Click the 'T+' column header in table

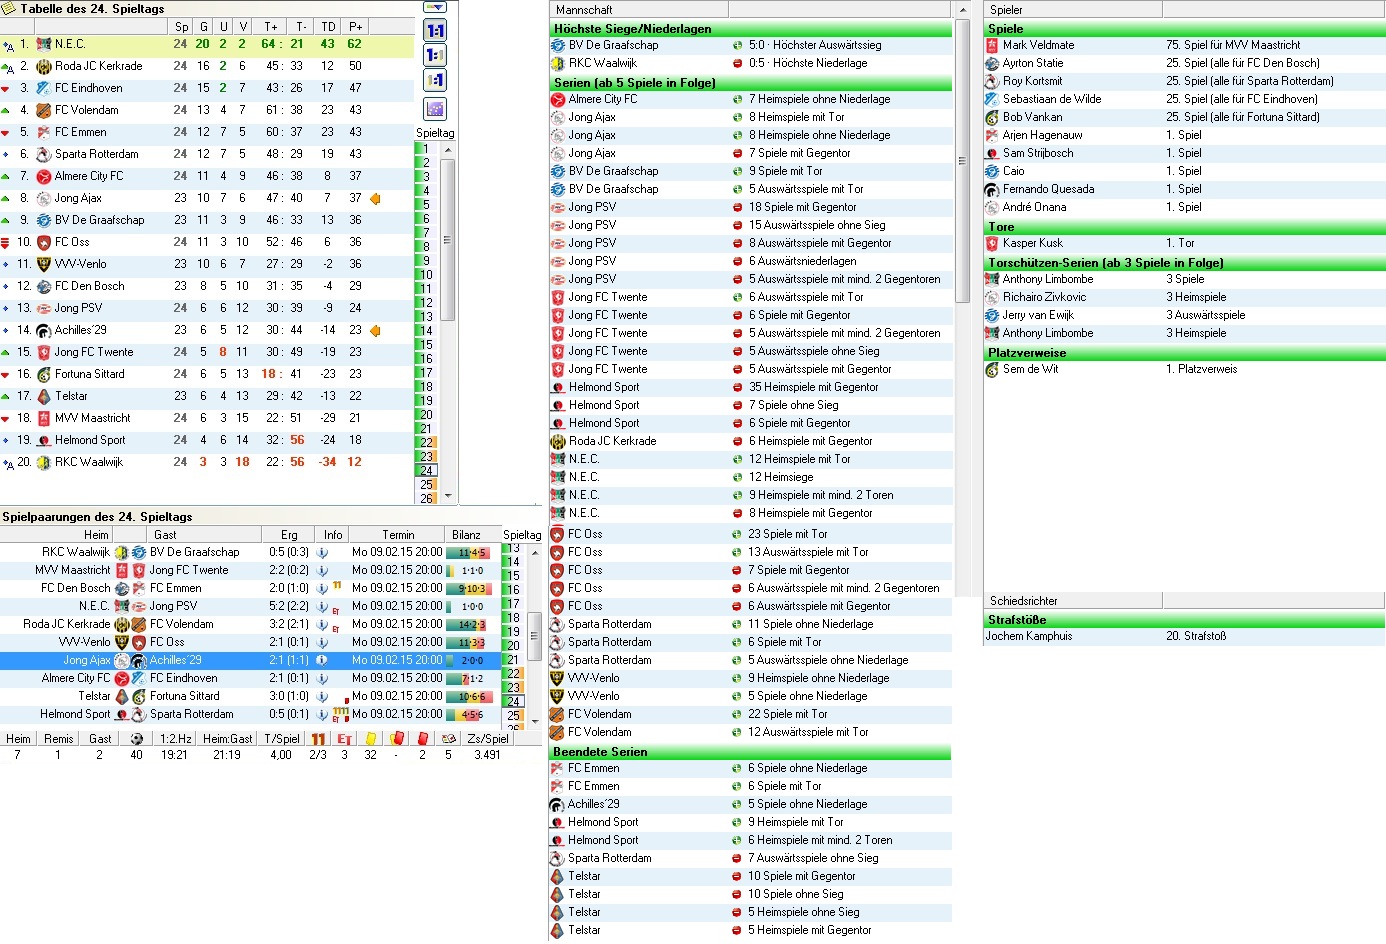pos(271,26)
